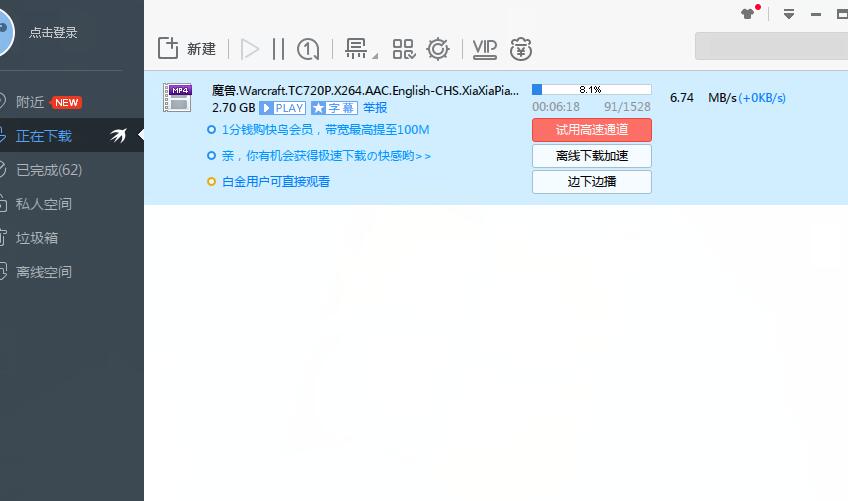Open the QR code apps grid icon
The height and width of the screenshot is (501, 848).
pos(403,49)
